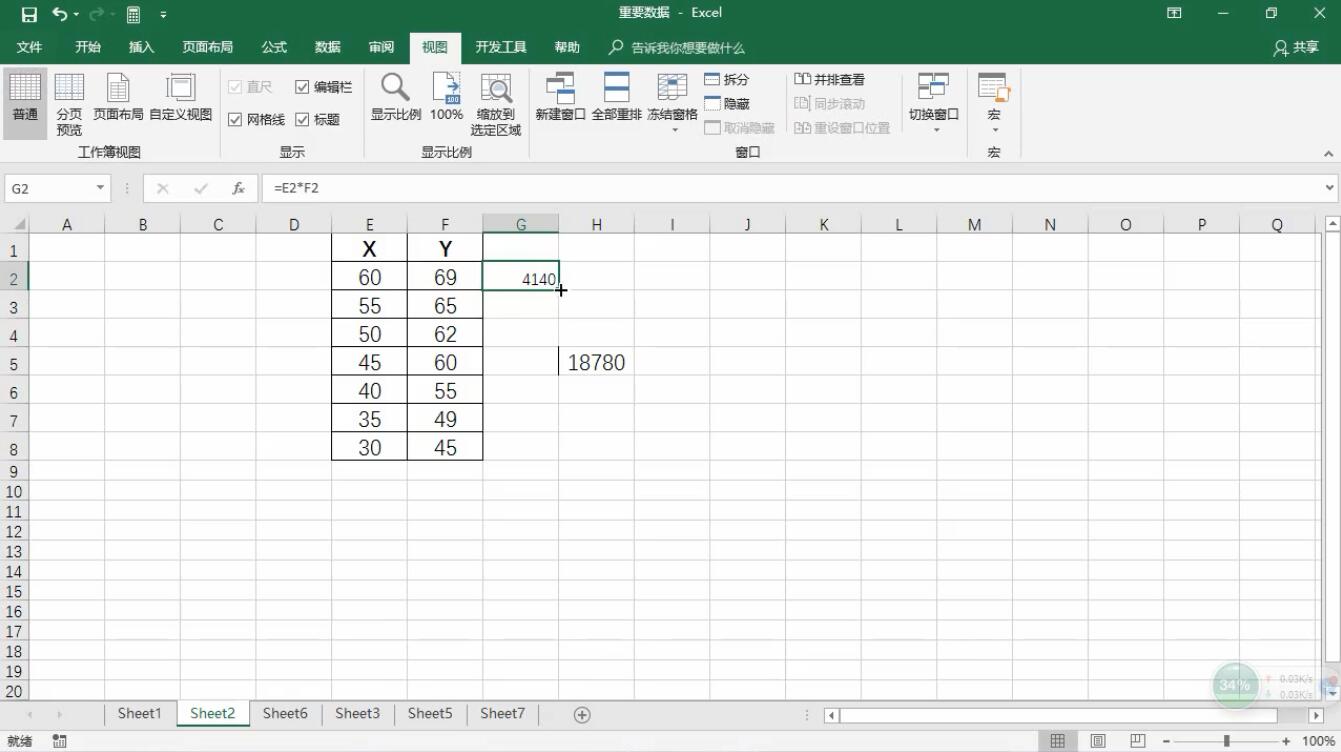Select the entire sheet with corner button
The image size is (1341, 752).
[15, 225]
